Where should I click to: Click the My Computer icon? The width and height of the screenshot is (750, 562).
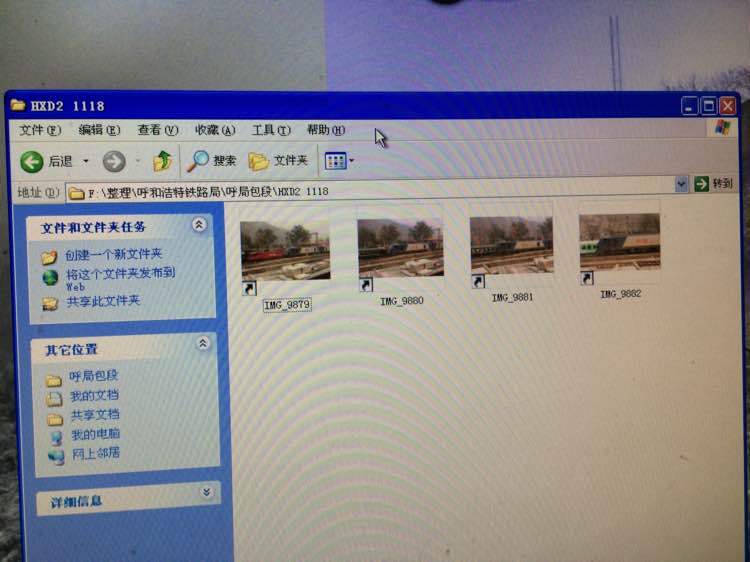click(x=56, y=438)
